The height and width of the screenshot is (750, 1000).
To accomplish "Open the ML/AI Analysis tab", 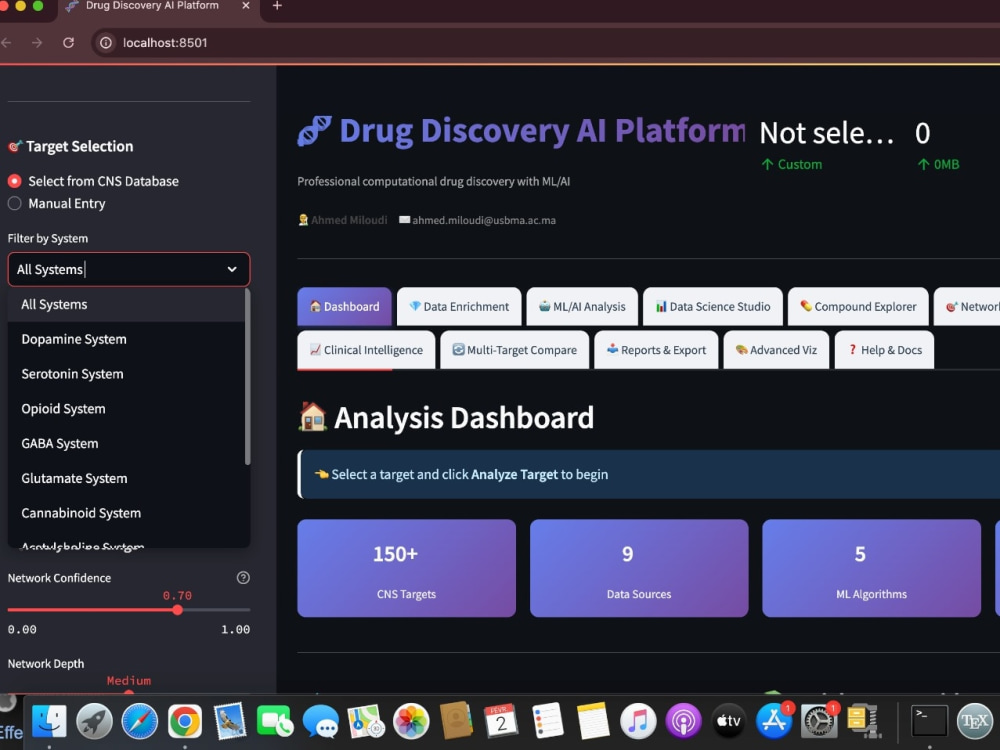I will tap(582, 307).
